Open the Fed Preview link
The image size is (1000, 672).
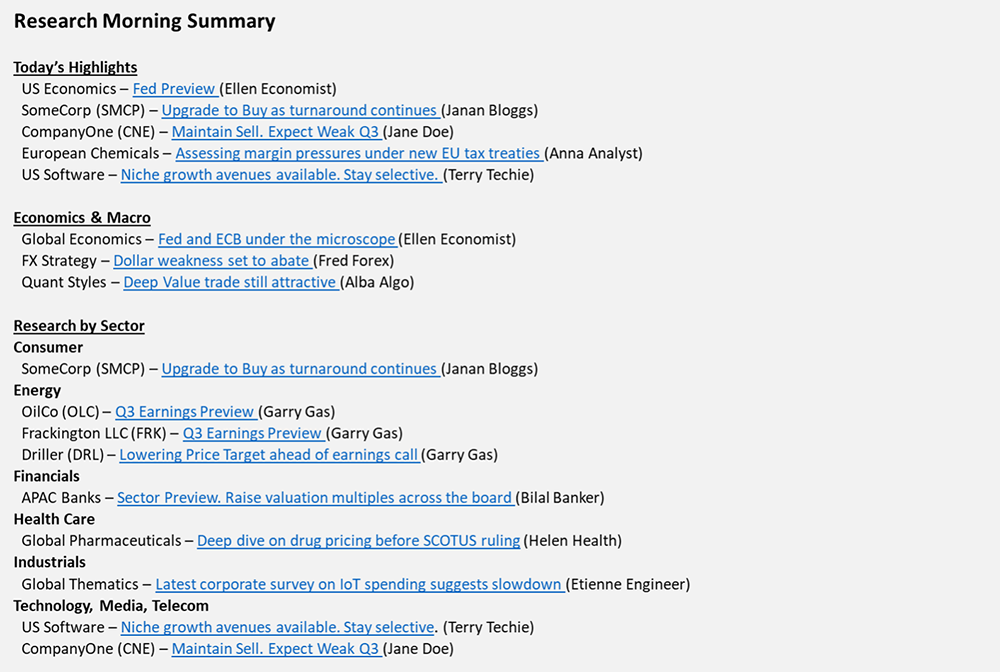click(x=175, y=89)
